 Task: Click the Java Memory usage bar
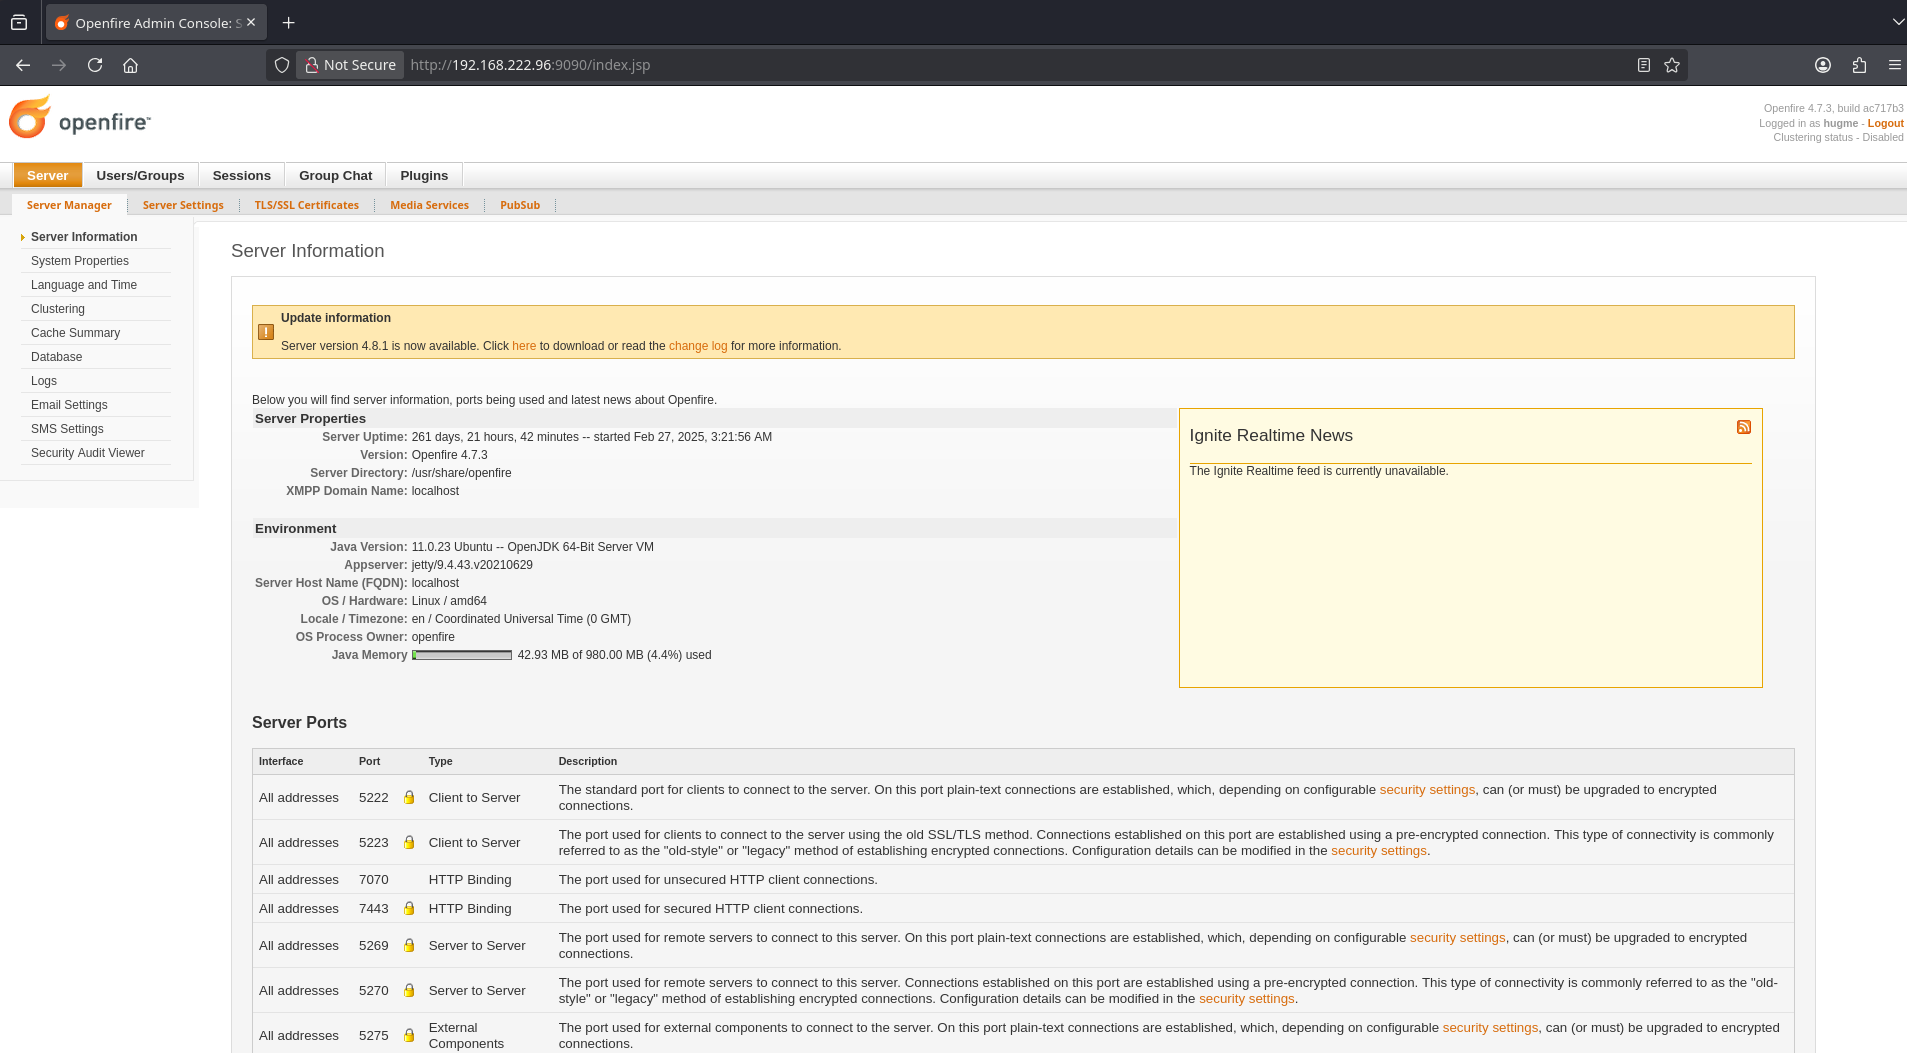pos(462,655)
